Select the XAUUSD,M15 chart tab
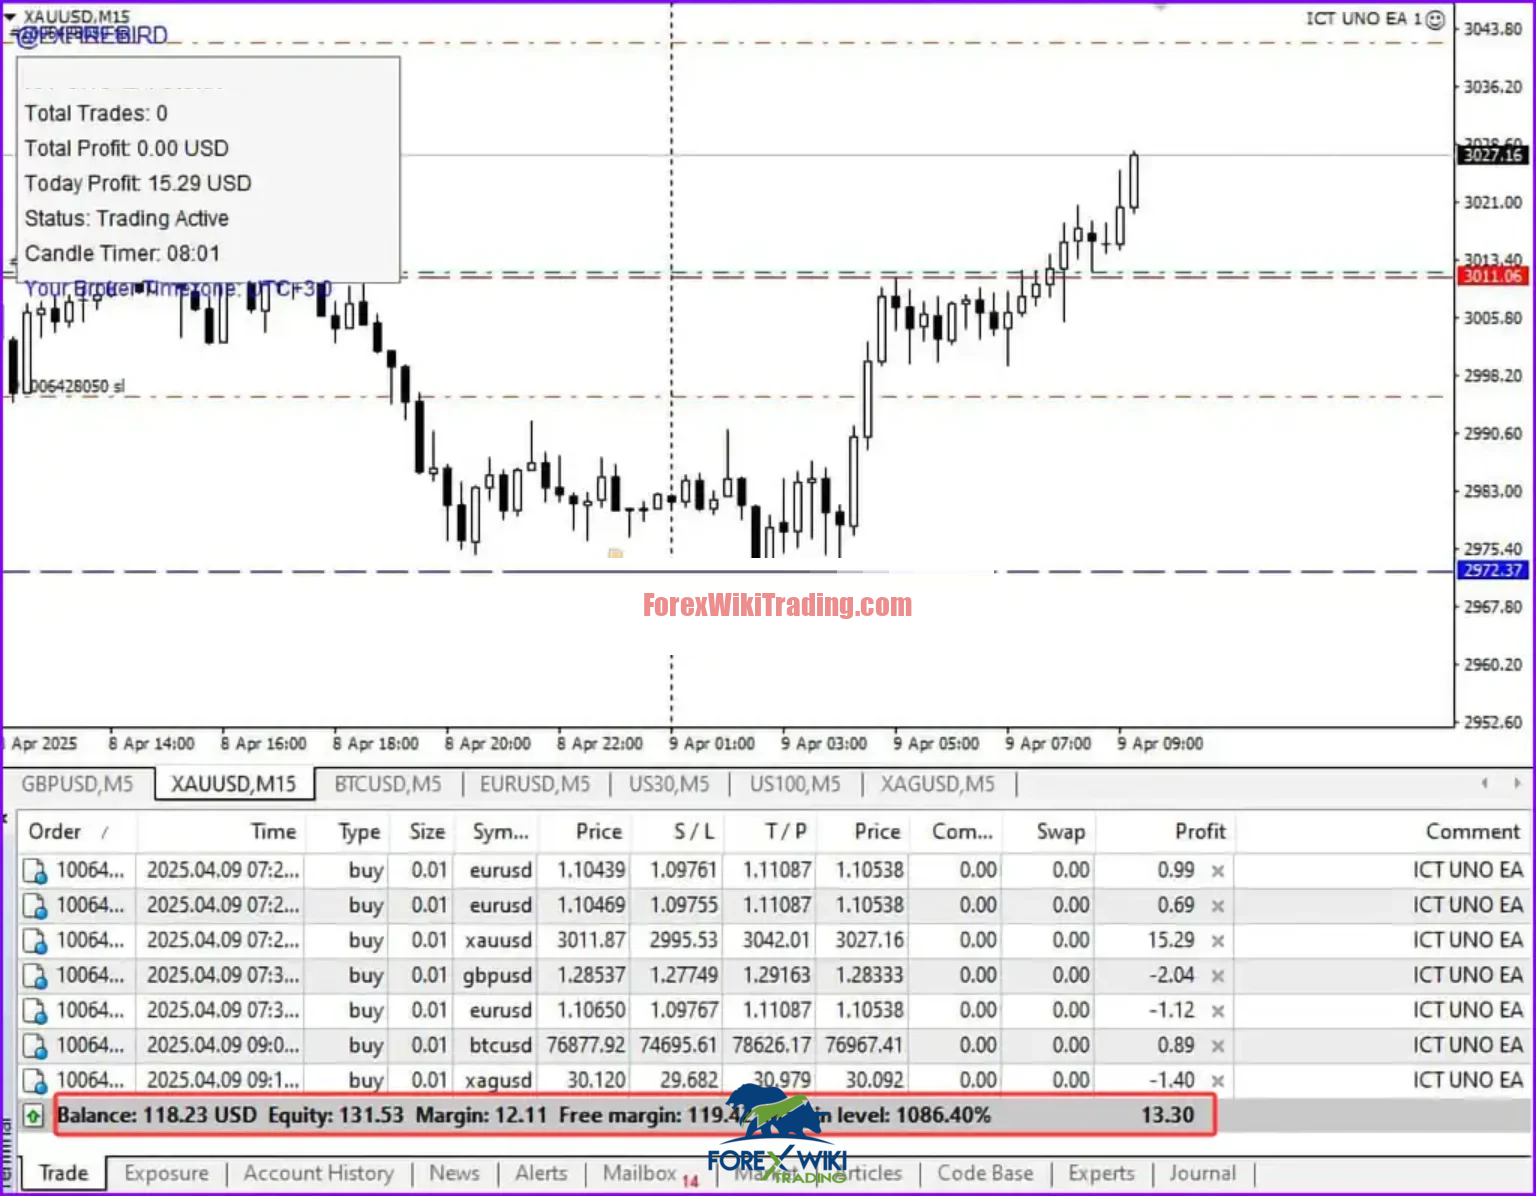 point(234,784)
